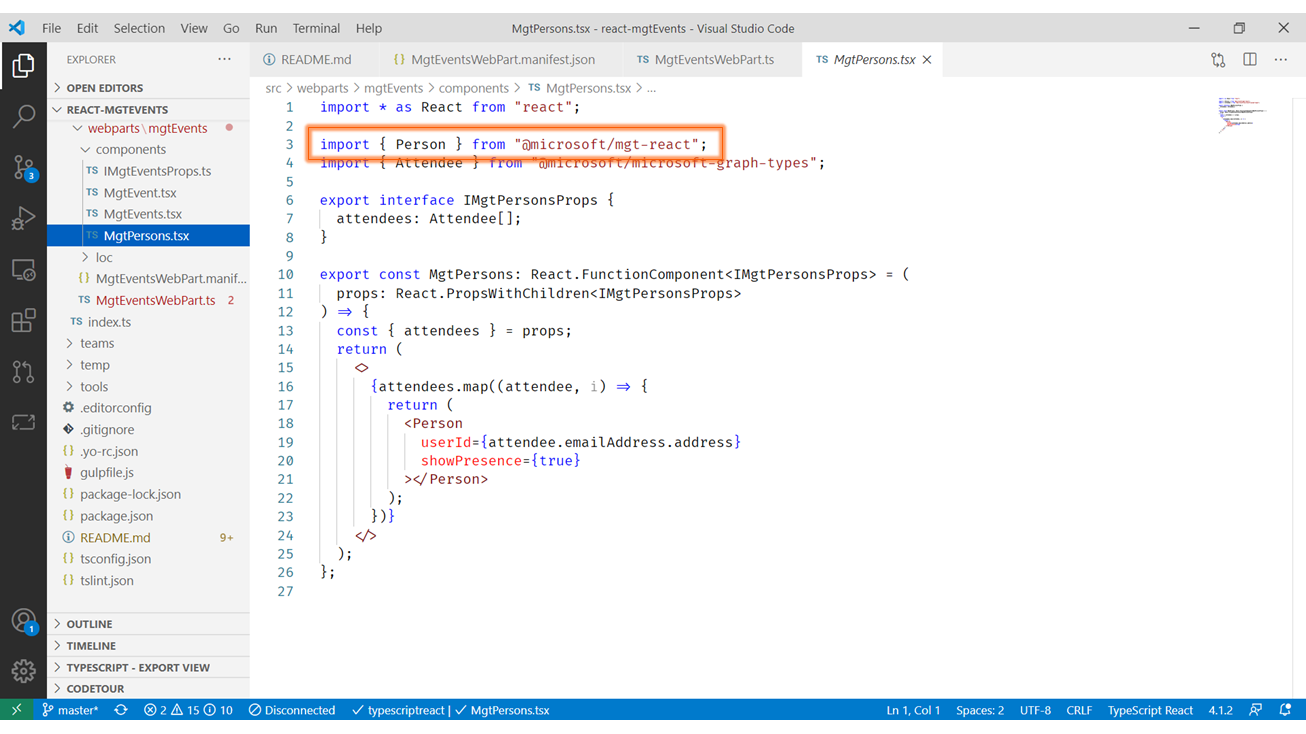
Task: Change the CRLF end of line setting
Action: (x=1078, y=710)
